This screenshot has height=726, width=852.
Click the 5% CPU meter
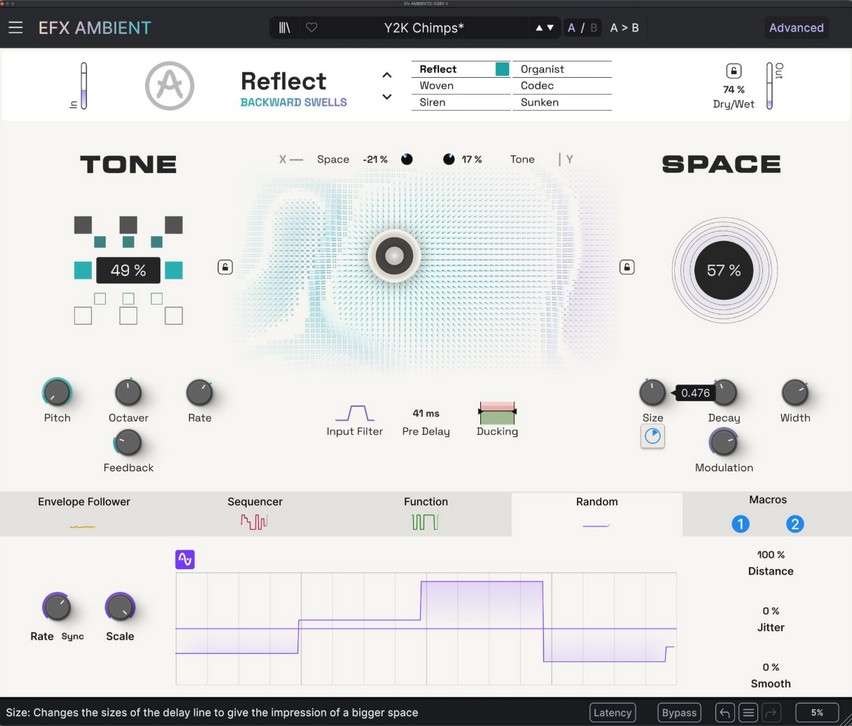tap(817, 712)
